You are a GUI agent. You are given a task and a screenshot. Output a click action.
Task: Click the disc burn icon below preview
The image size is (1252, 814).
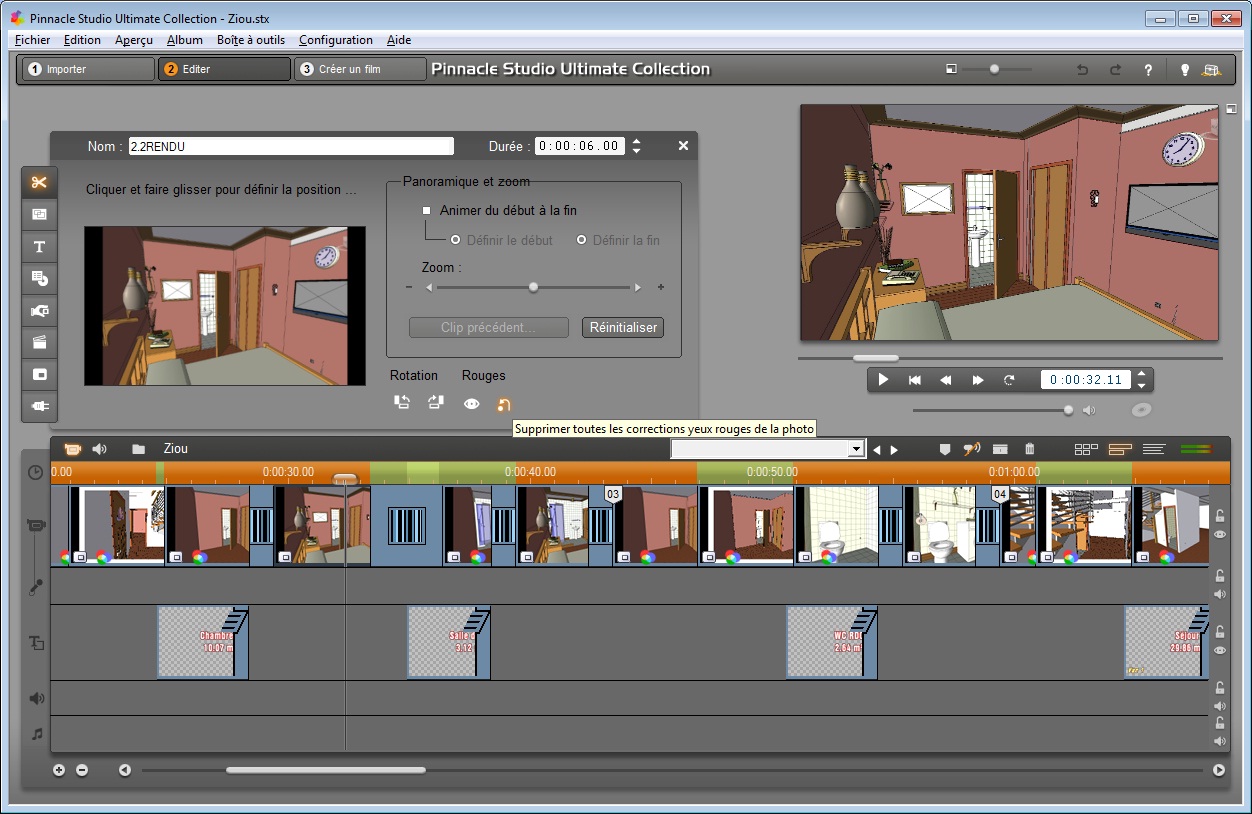click(x=1140, y=410)
